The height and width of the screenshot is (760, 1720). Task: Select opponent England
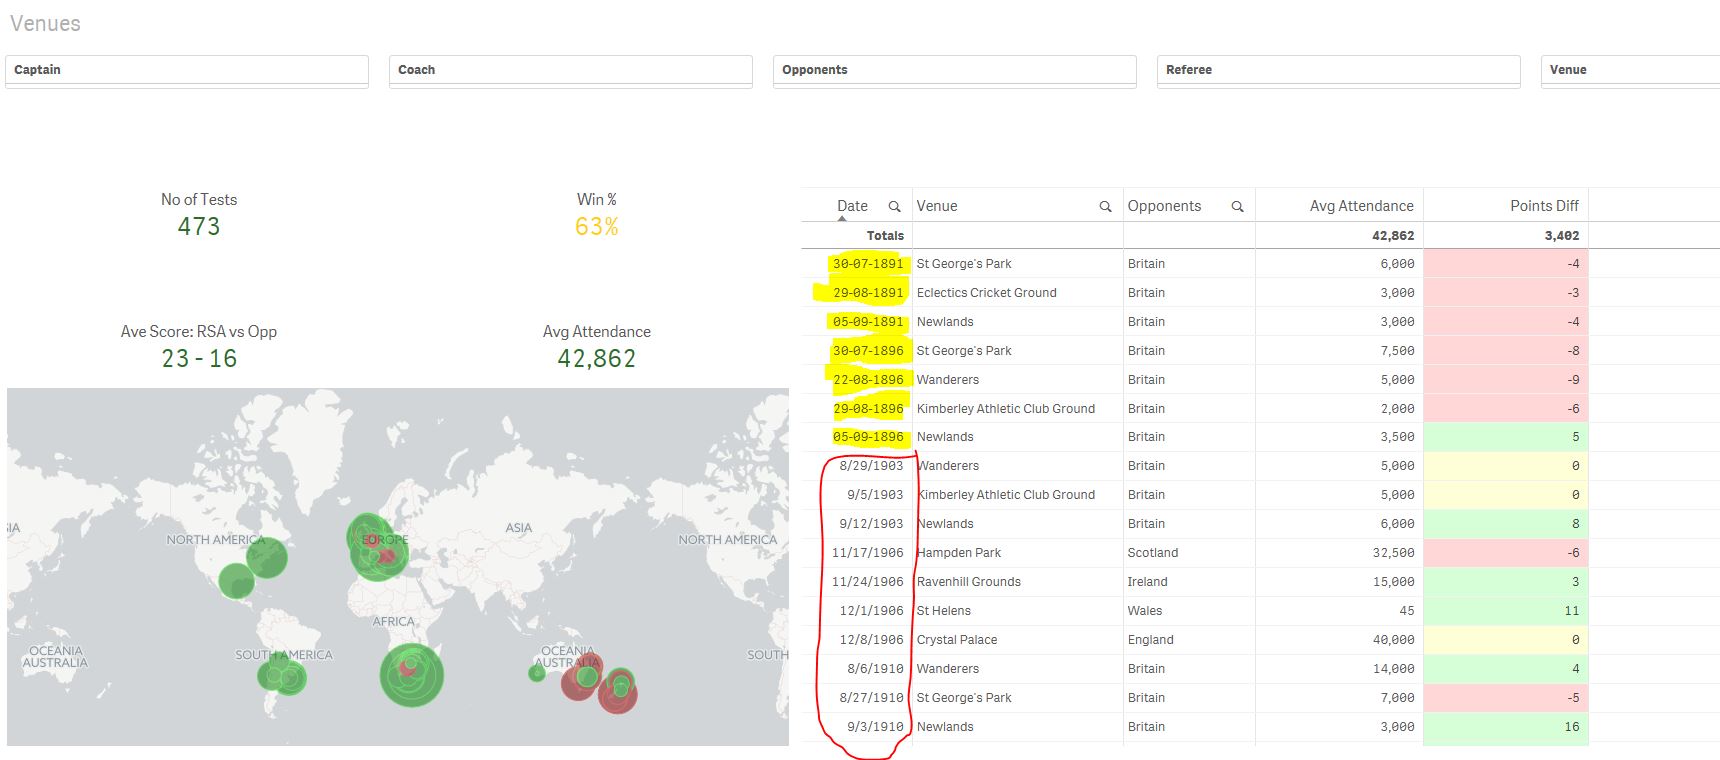click(x=1150, y=640)
